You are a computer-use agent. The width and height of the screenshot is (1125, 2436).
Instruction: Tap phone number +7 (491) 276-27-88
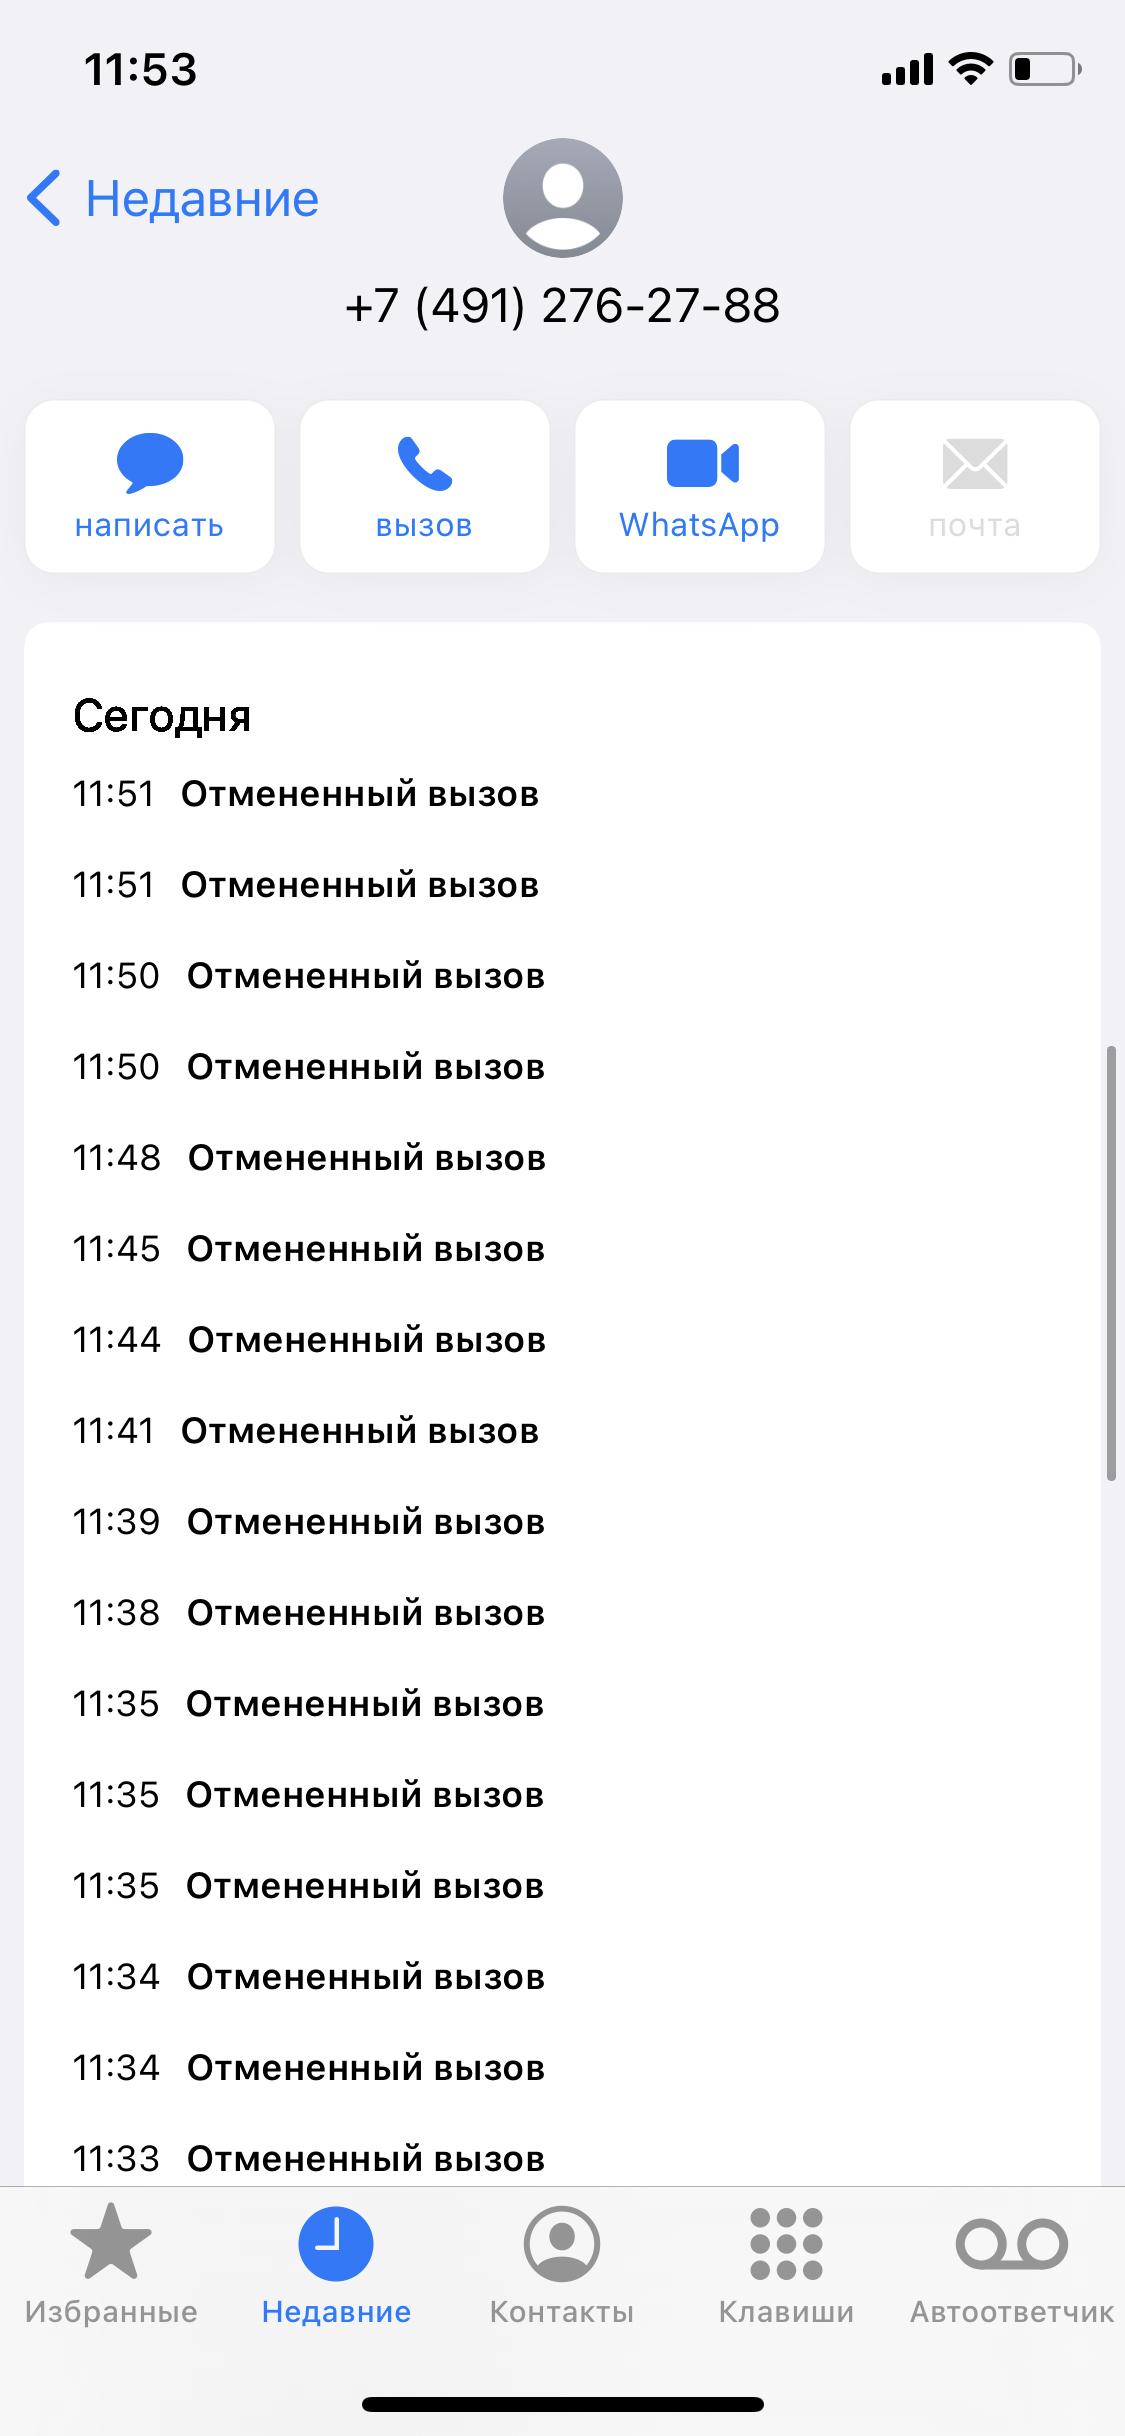(x=562, y=306)
